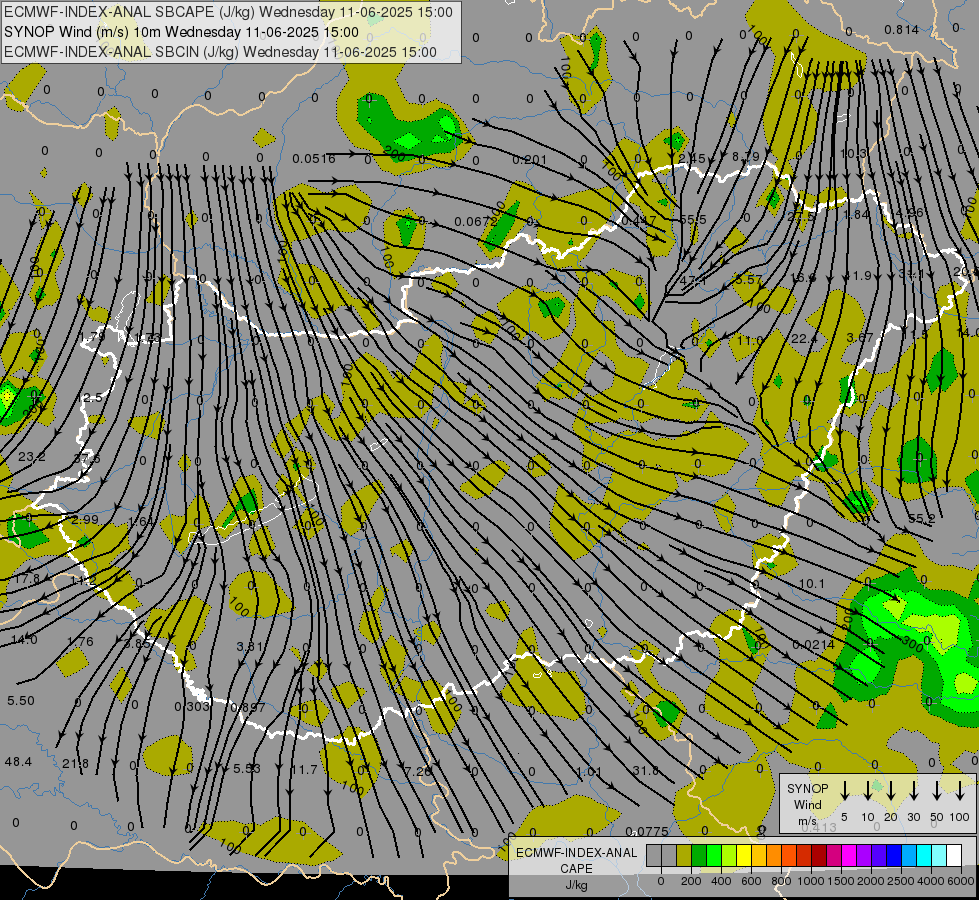Click the wind arrow above the 20 m/s label
Viewport: 979px width, 900px height.
[891, 791]
